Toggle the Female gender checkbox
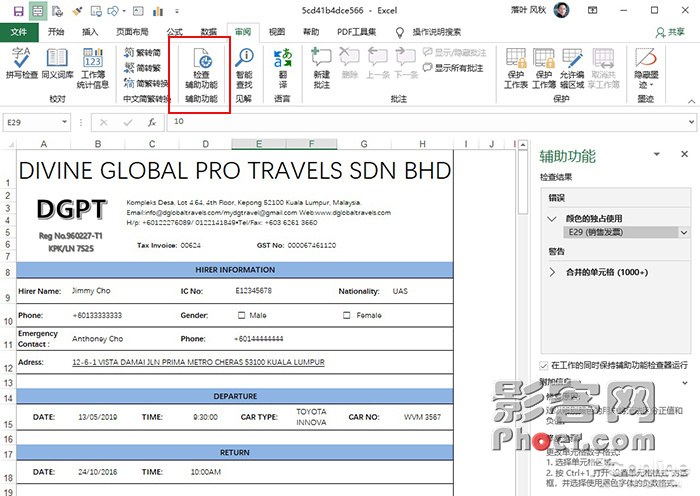This screenshot has height=496, width=700. click(346, 315)
